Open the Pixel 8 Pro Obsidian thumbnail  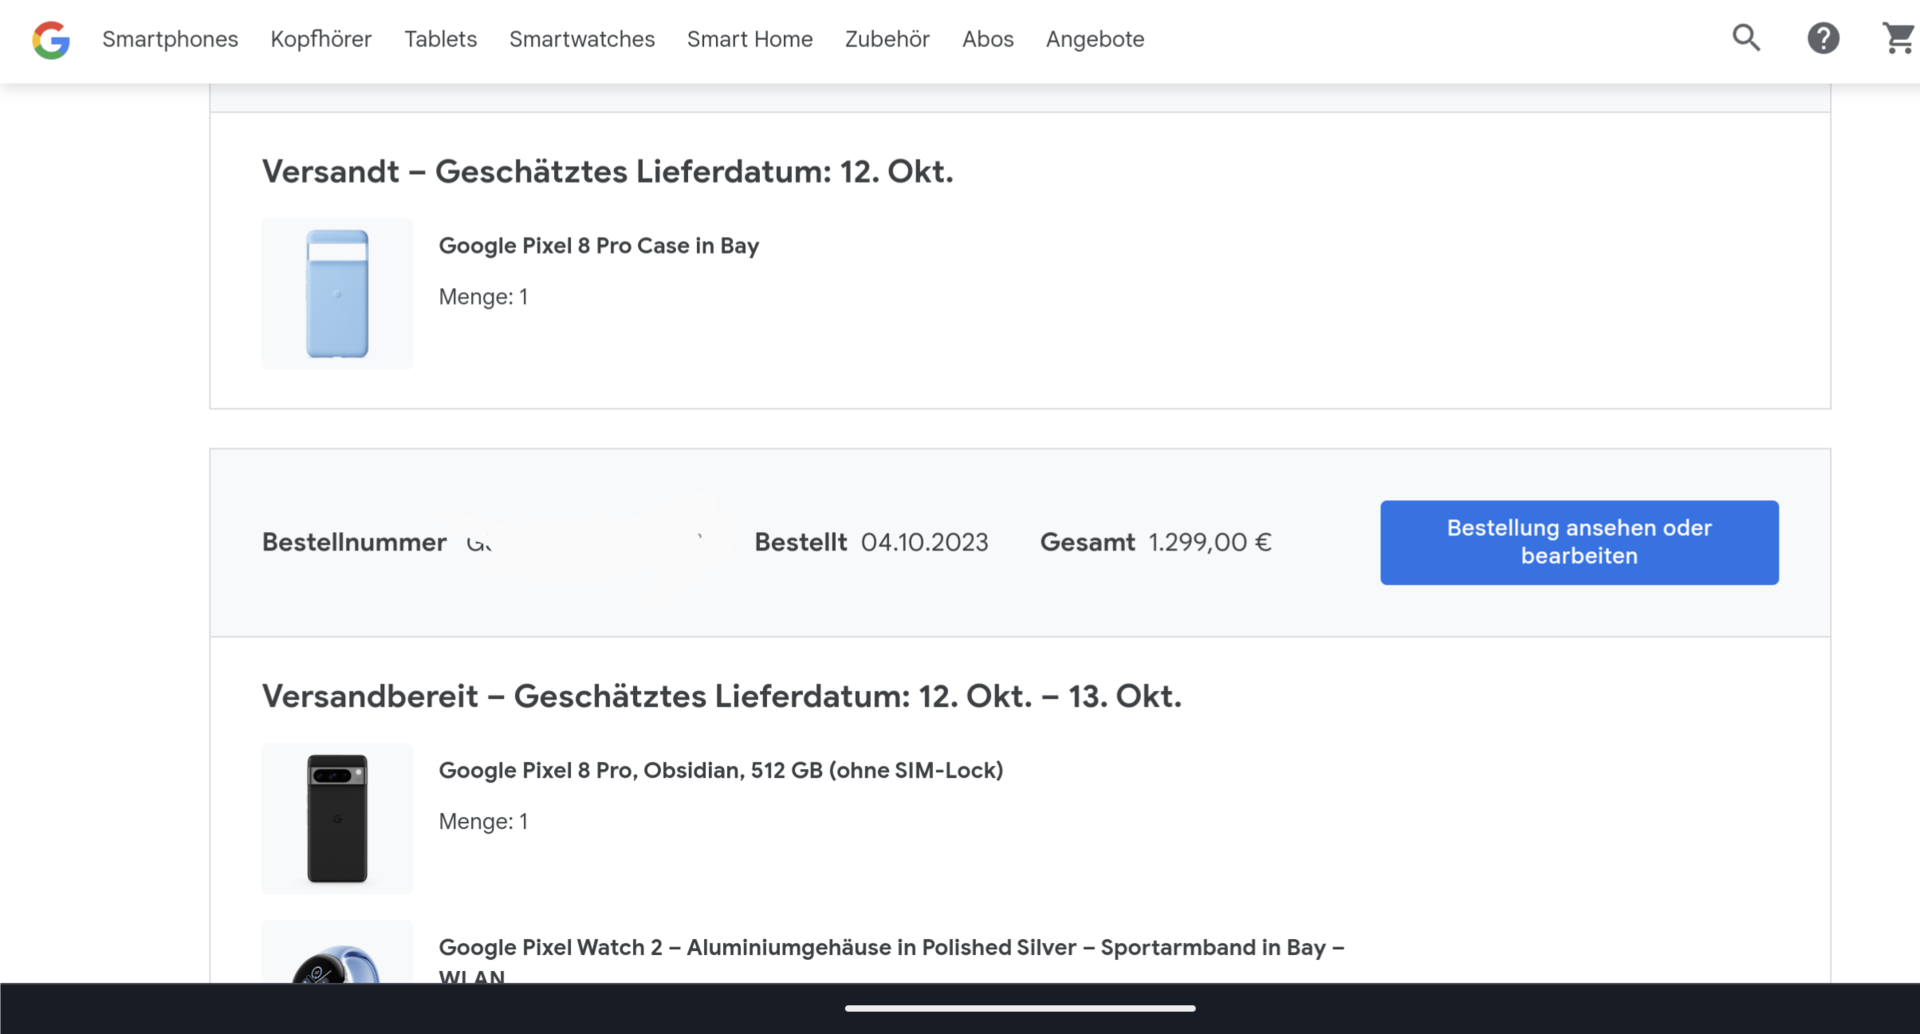click(x=337, y=818)
